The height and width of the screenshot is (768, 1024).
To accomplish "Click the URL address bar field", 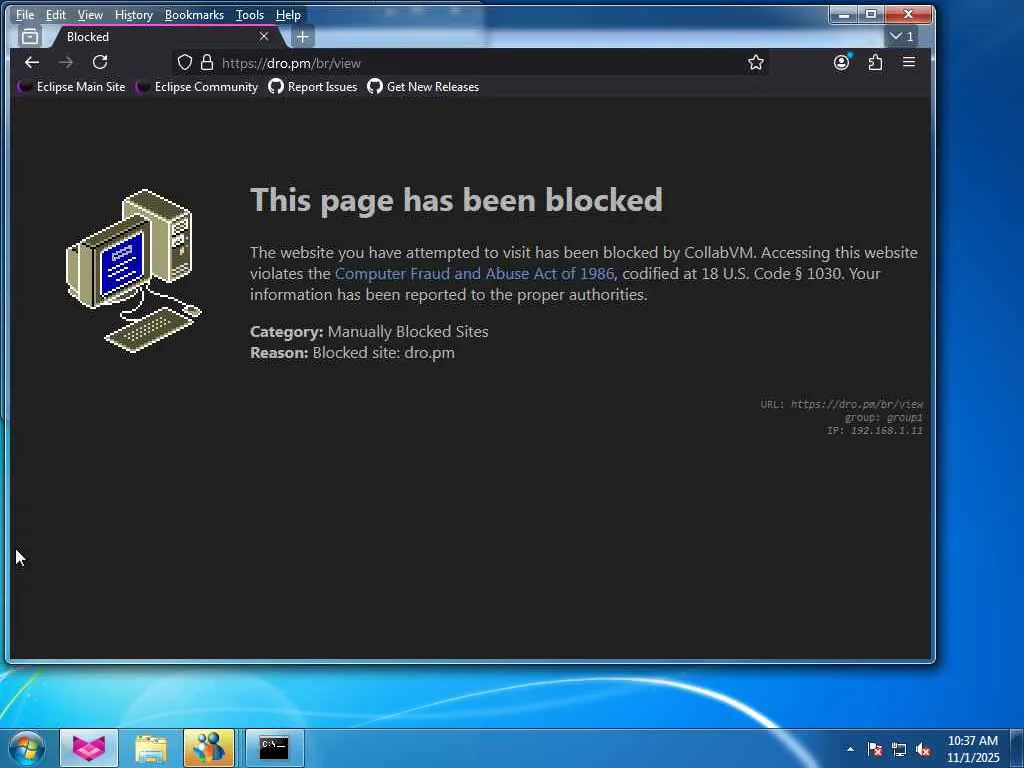I will tap(470, 63).
